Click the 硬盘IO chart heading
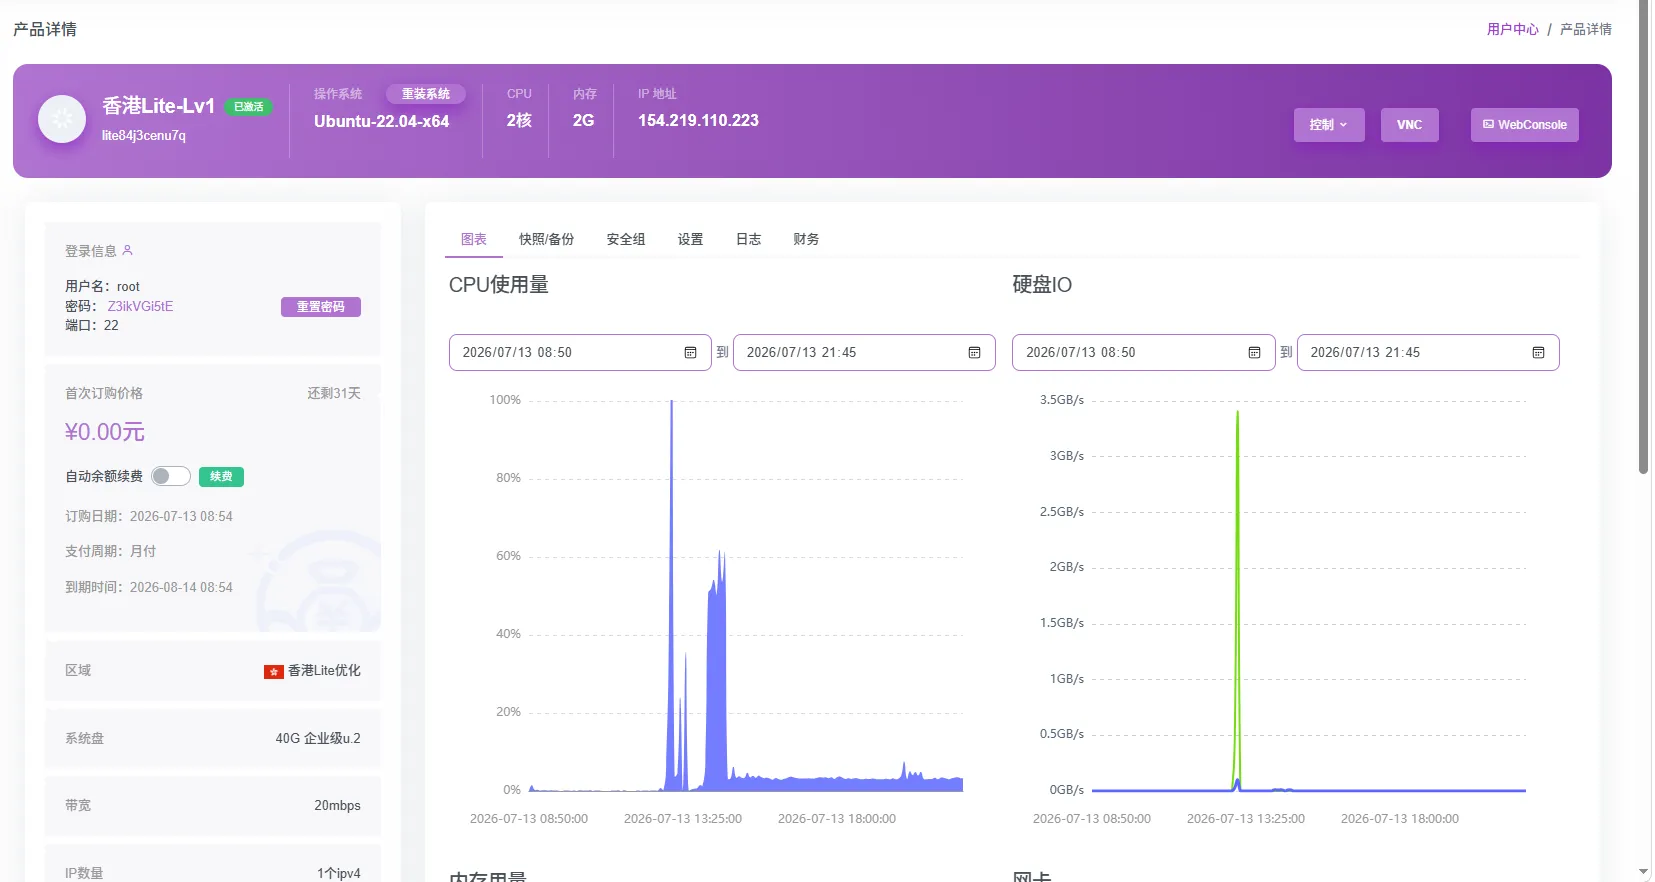The width and height of the screenshot is (1655, 882). [1042, 285]
